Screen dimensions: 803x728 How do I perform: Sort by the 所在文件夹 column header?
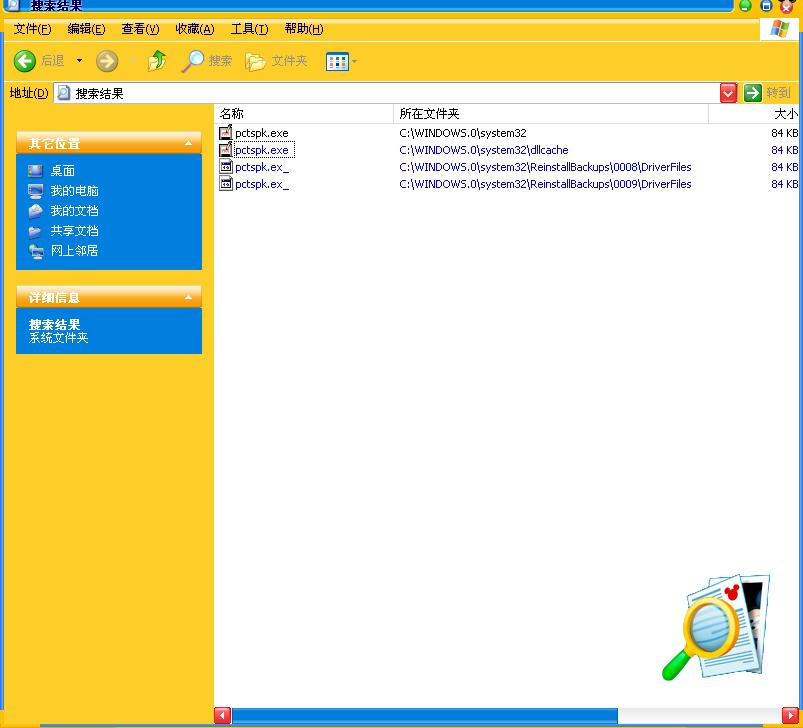click(551, 114)
